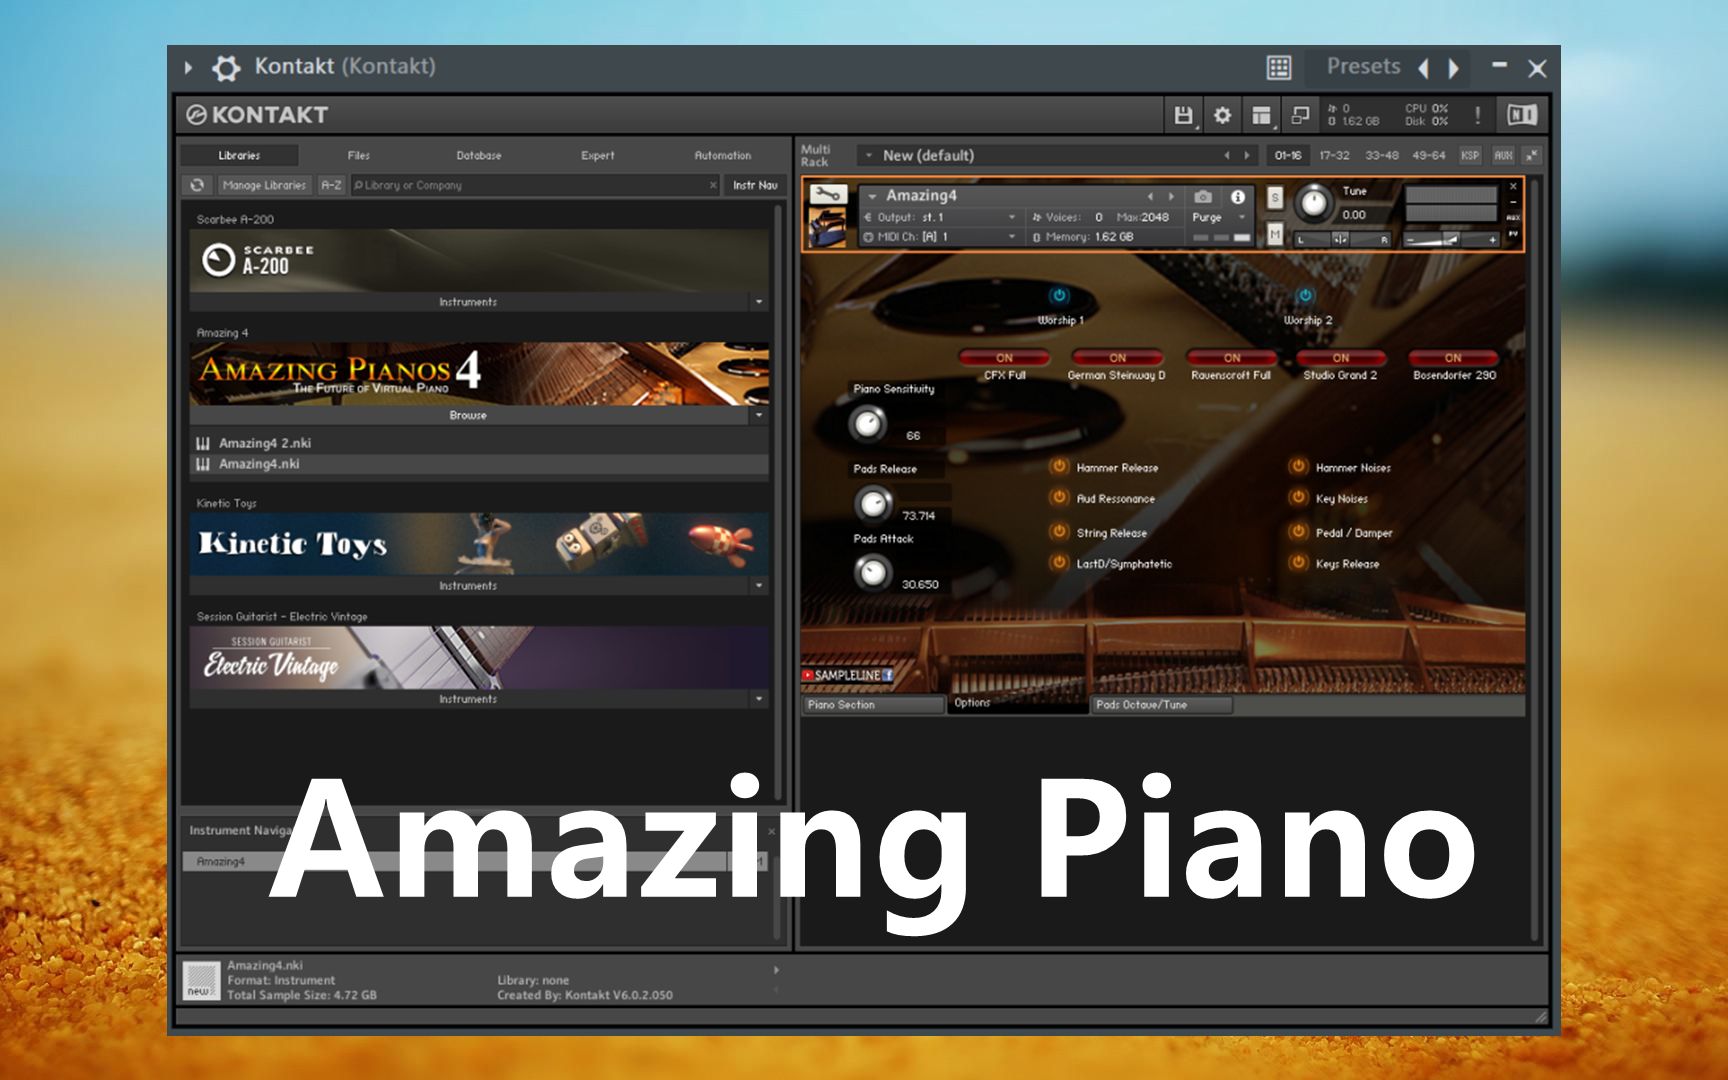Switch to the Files tab

point(359,155)
